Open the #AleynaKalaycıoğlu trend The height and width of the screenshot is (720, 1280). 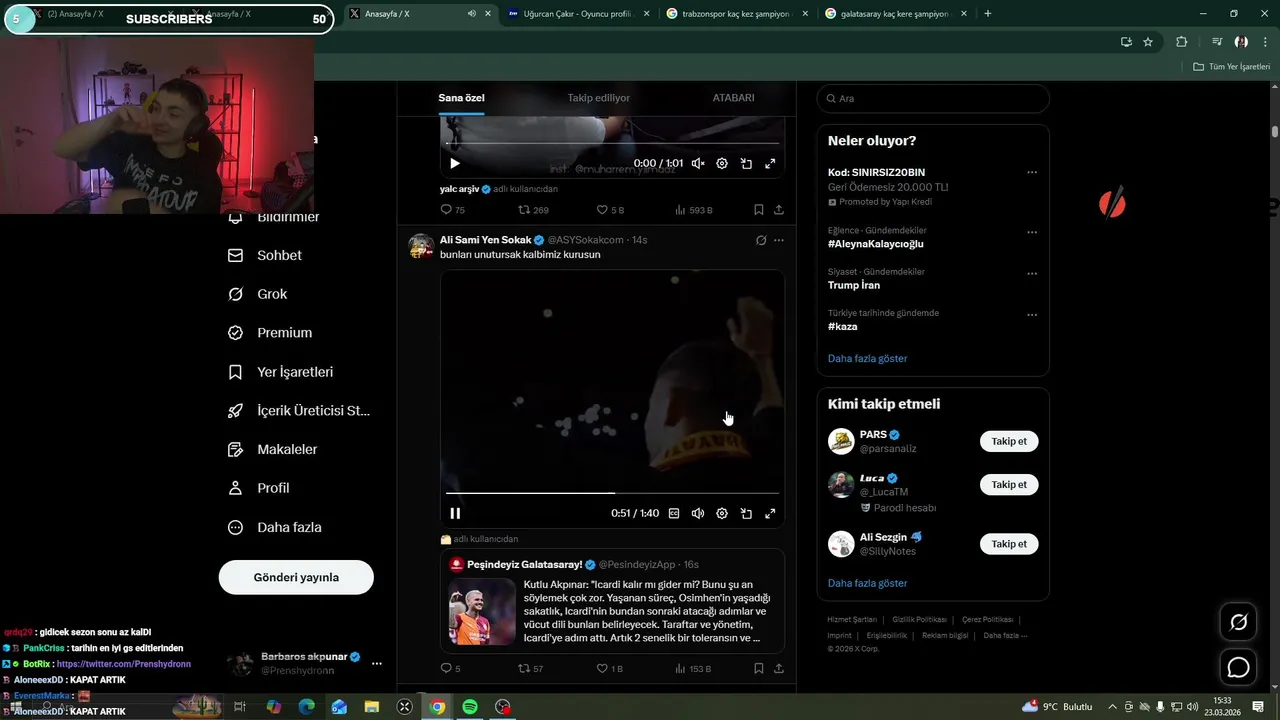[876, 244]
